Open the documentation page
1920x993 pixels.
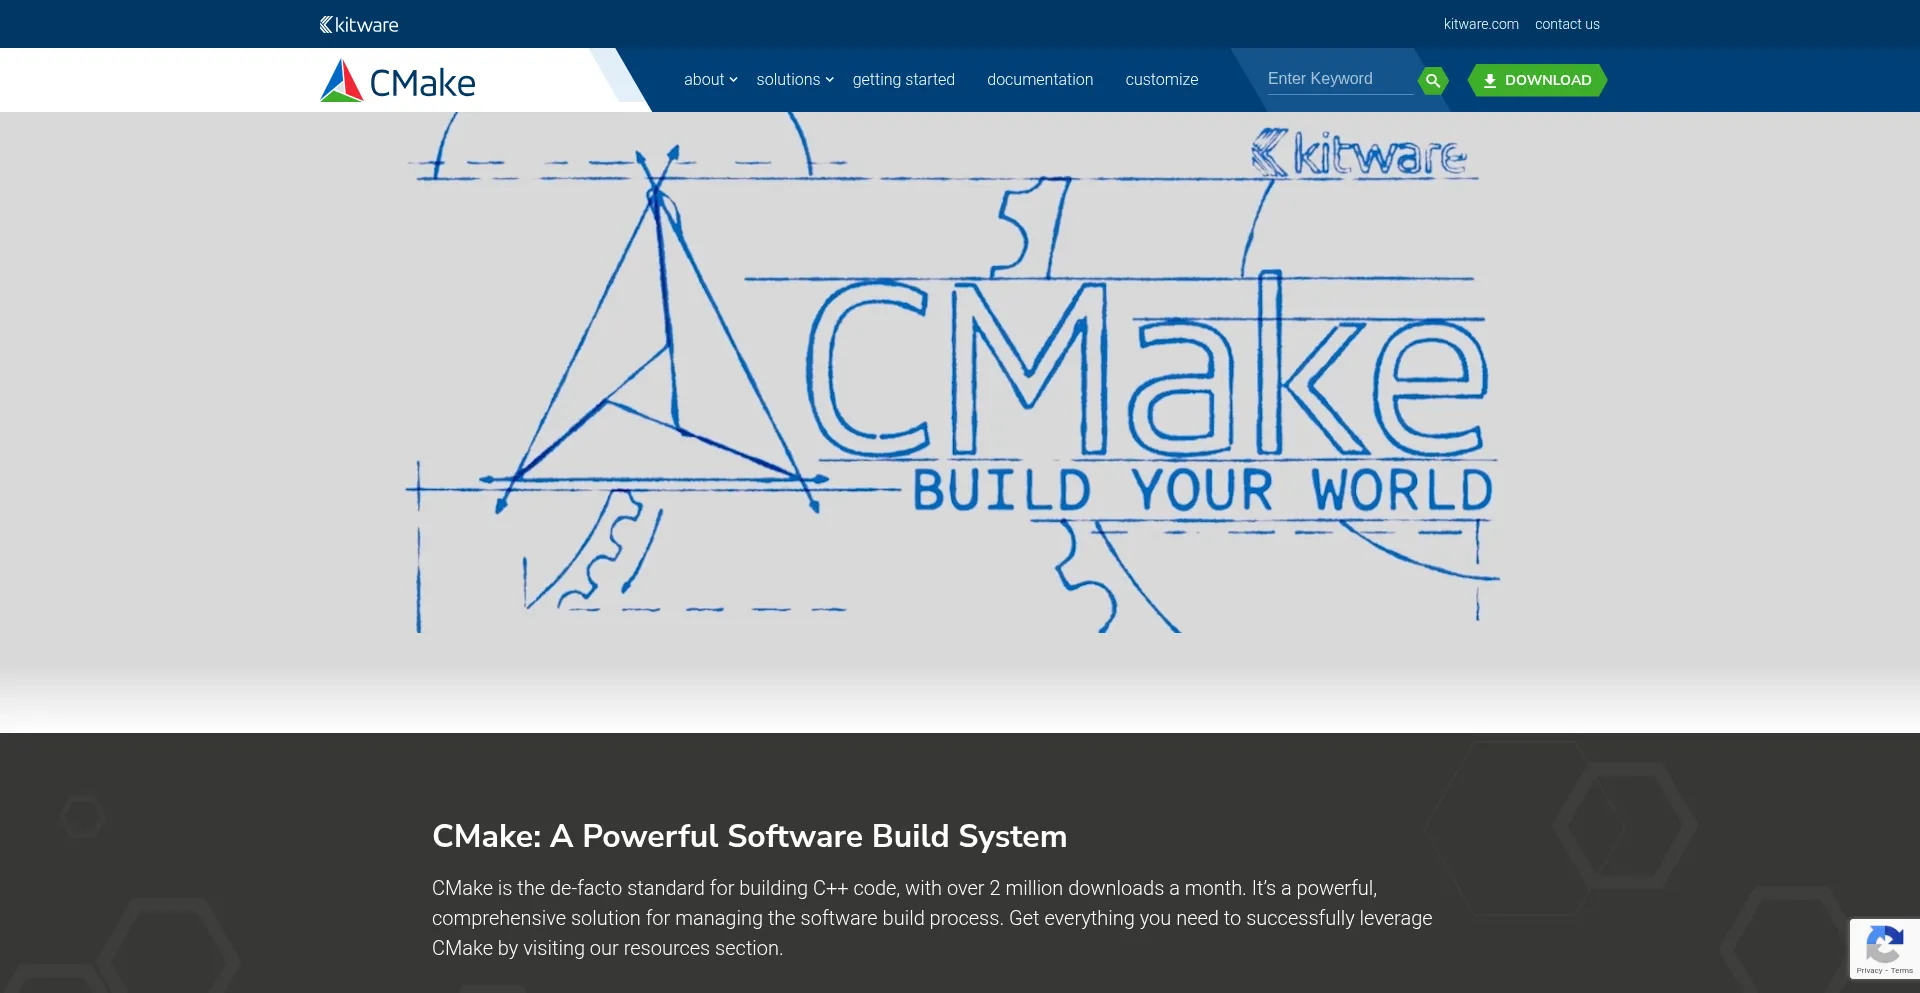(x=1039, y=80)
